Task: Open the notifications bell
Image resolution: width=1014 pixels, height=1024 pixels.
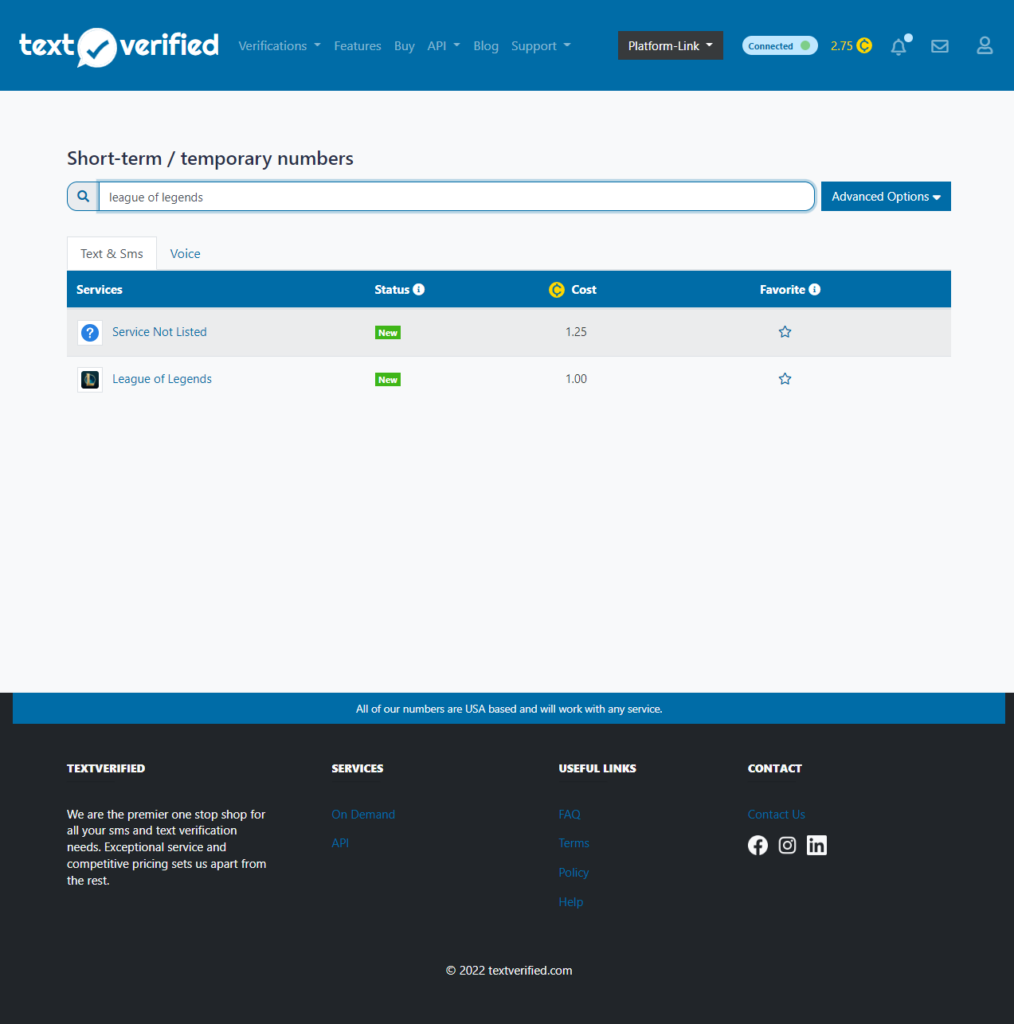Action: pyautogui.click(x=899, y=46)
